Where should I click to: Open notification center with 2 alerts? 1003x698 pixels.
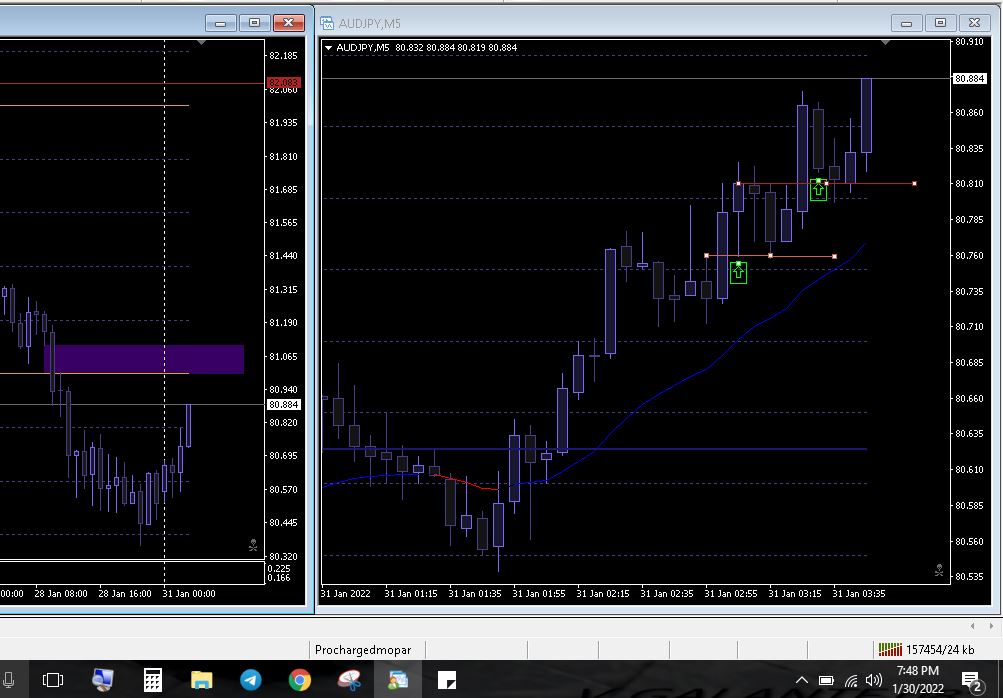[x=972, y=681]
